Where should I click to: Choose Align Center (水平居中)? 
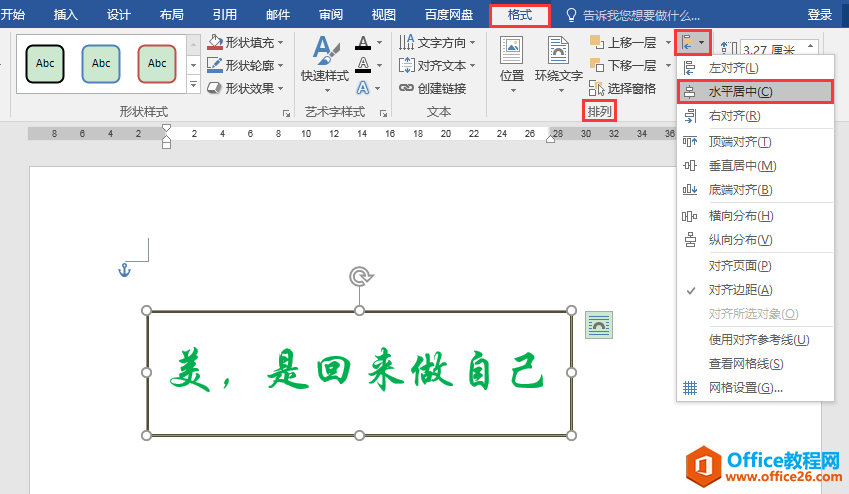(x=755, y=92)
